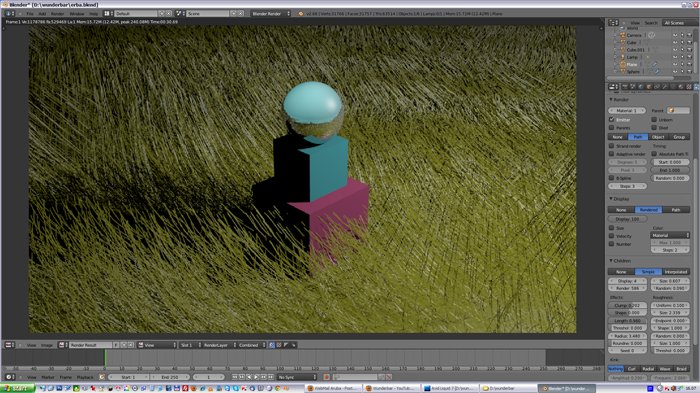Open the File menu
This screenshot has width=700, height=393.
pos(30,13)
